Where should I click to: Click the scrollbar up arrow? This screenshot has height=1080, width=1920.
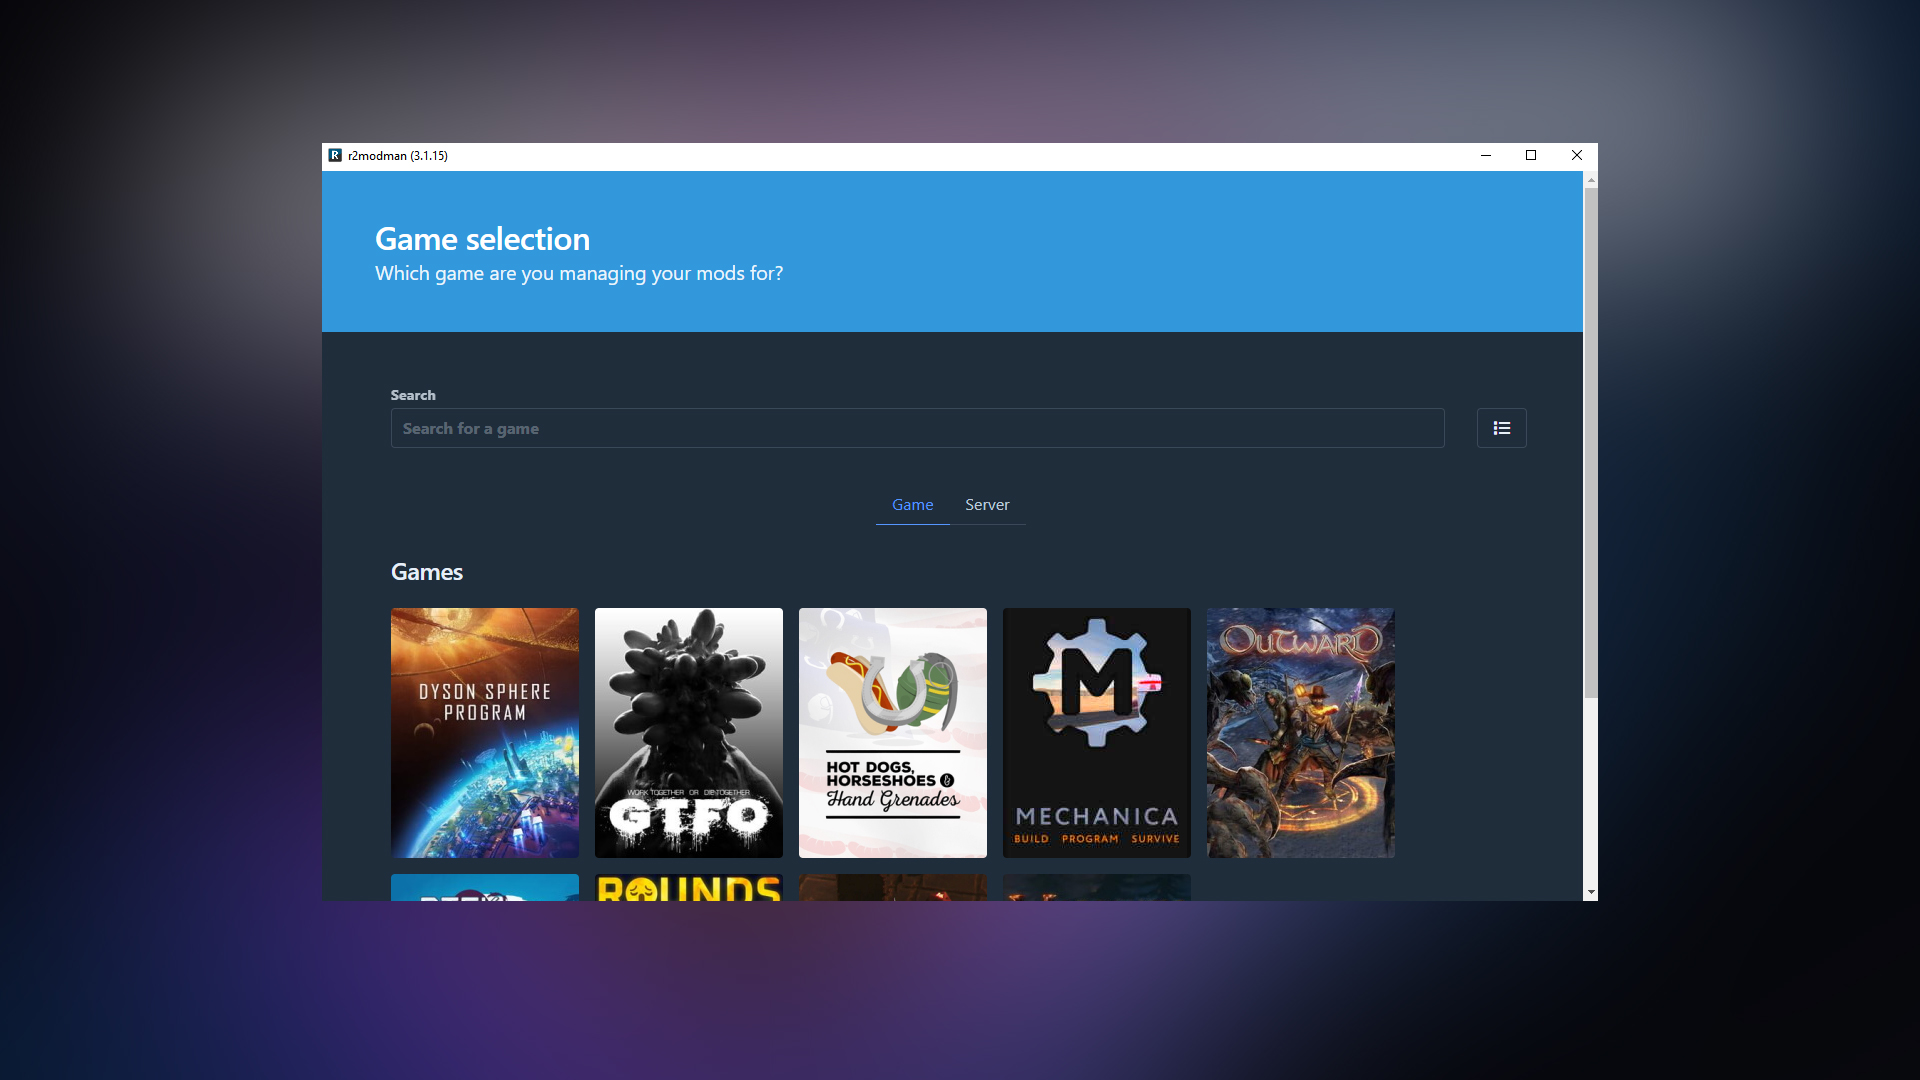(x=1590, y=180)
